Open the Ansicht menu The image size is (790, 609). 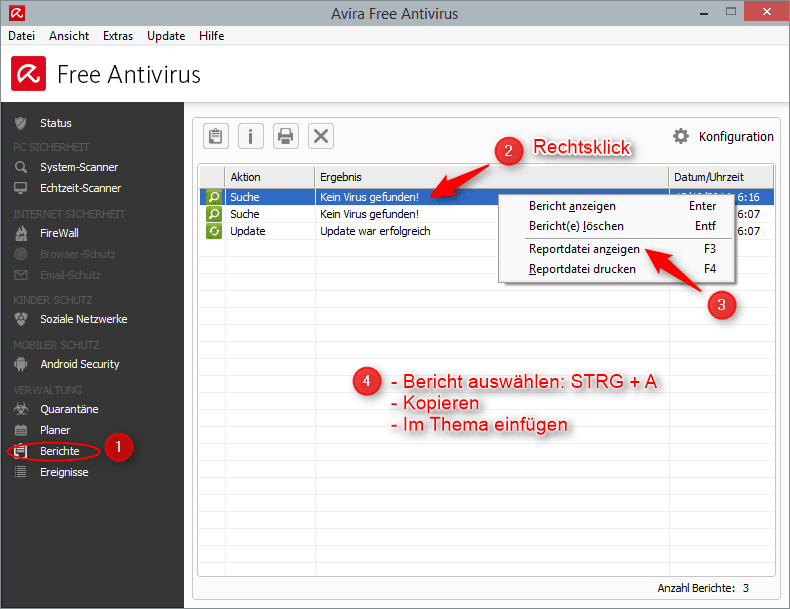(x=69, y=36)
